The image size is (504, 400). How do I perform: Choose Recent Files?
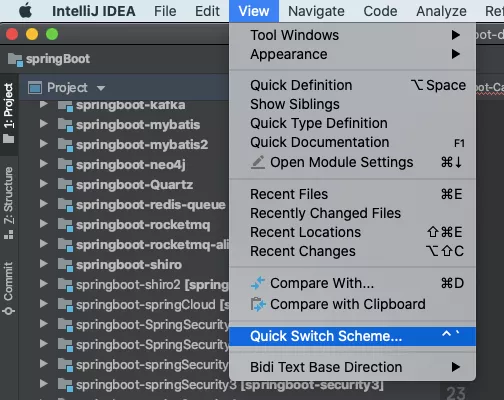click(352, 194)
